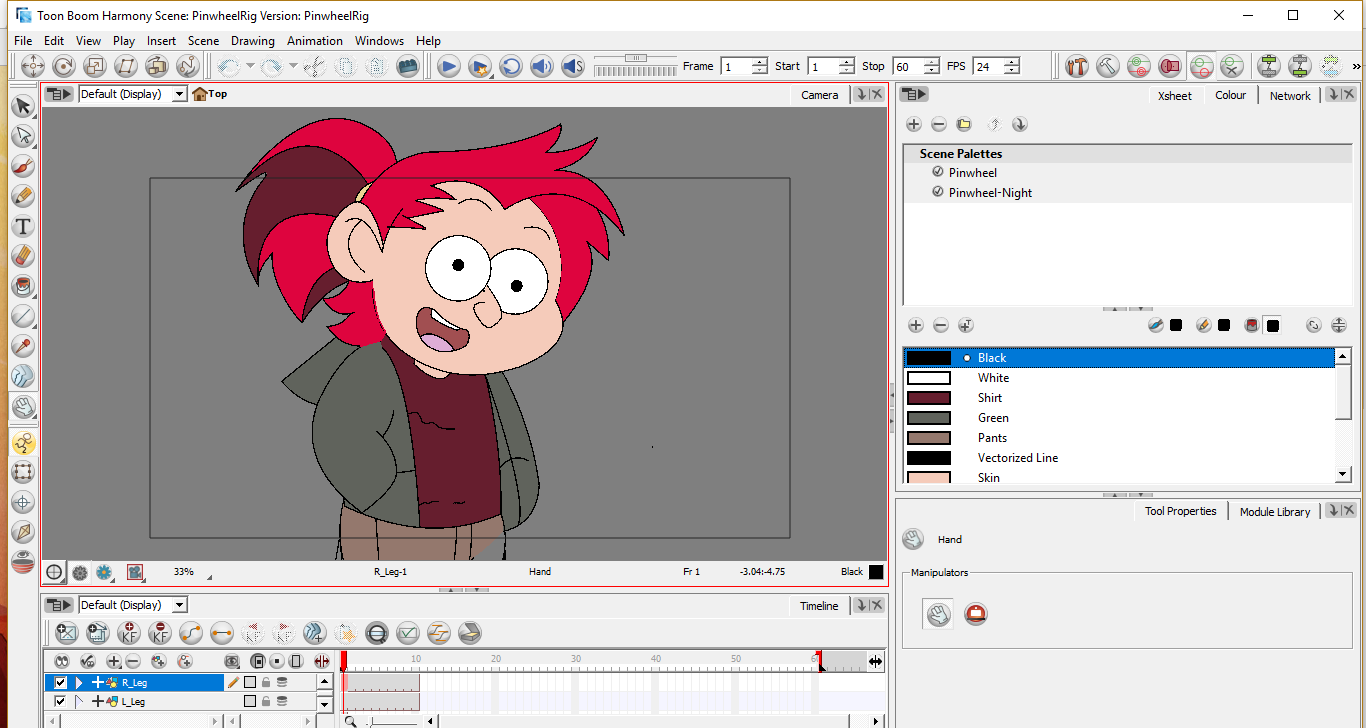The width and height of the screenshot is (1366, 728).
Task: Select the Hand tool in left toolbar
Action: point(22,407)
